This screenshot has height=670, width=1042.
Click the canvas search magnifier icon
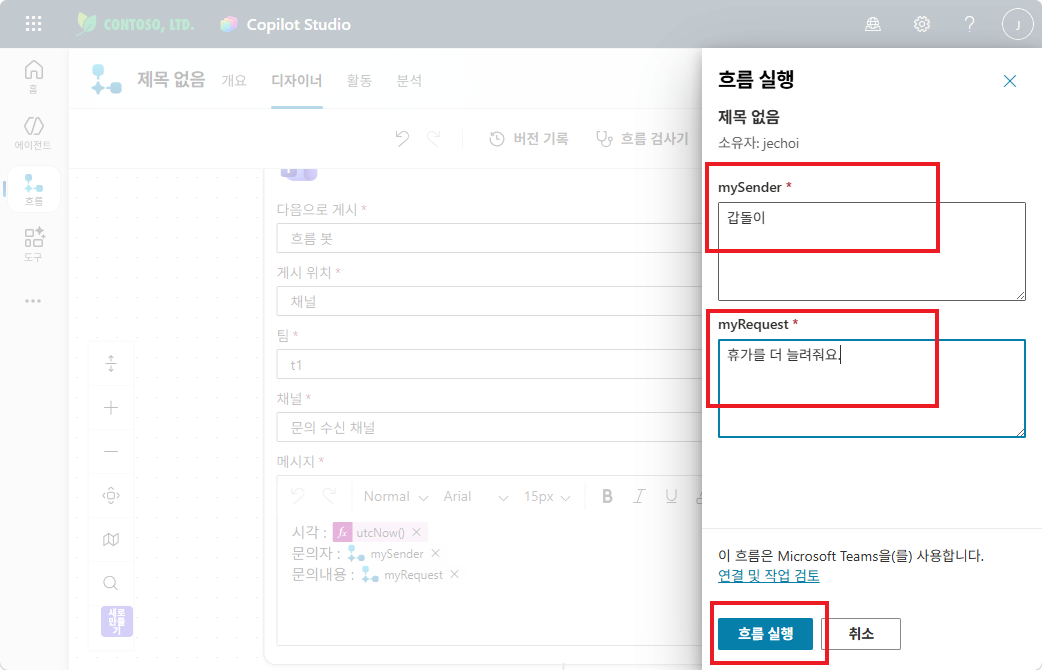pos(111,583)
